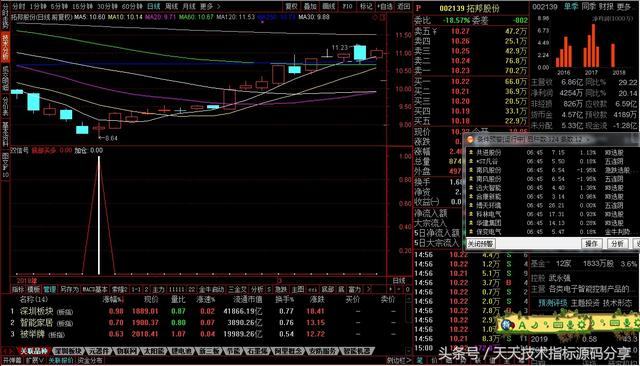Select the MACD基本 indicator
640x366 pixels.
tap(95, 289)
